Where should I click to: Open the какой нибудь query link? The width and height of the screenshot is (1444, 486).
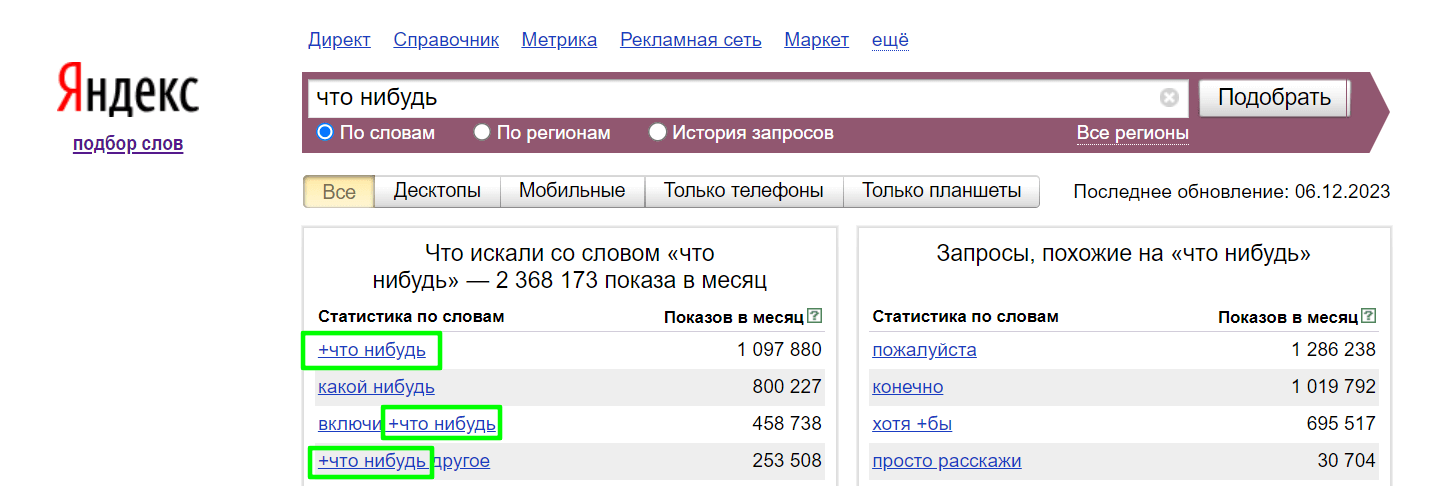coord(376,387)
